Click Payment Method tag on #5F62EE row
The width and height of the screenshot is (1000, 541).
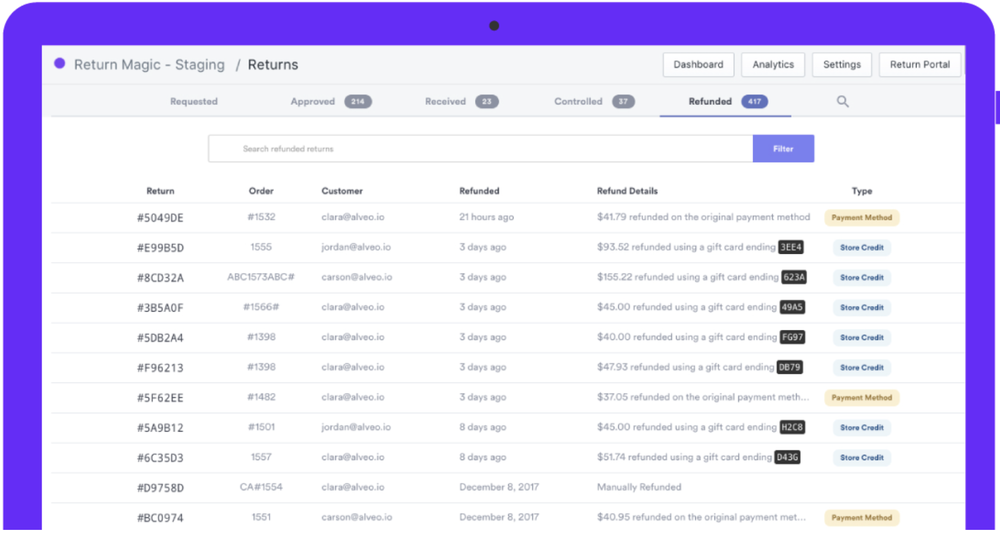coord(862,397)
